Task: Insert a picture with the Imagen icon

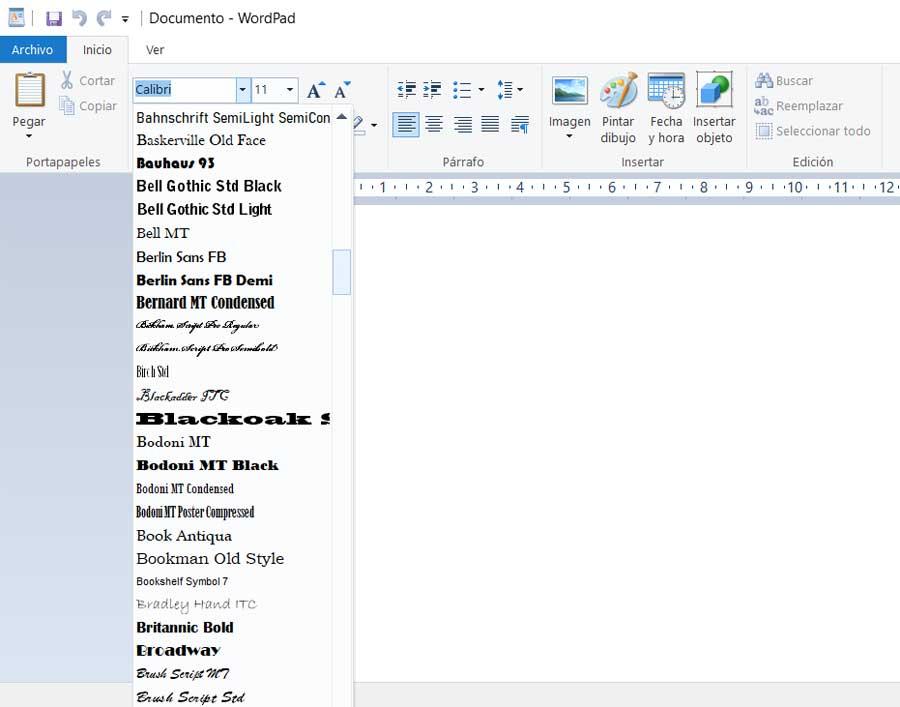Action: click(569, 91)
